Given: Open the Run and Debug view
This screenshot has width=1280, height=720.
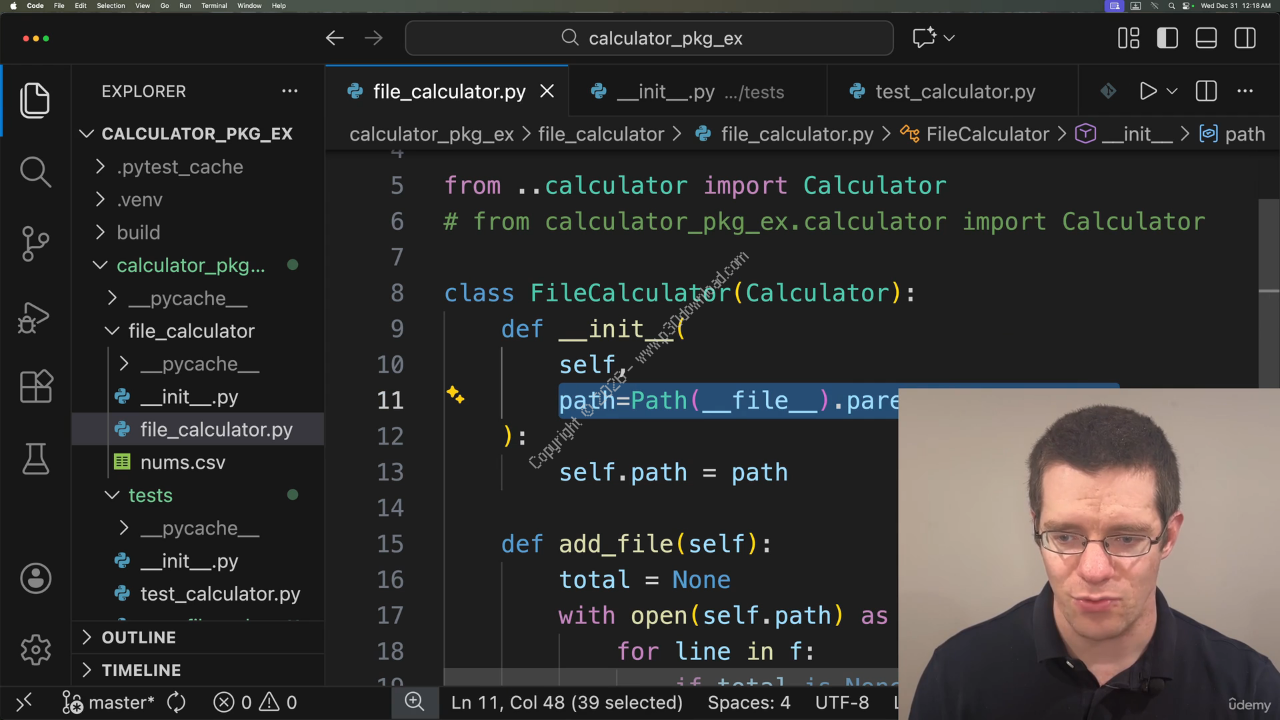Looking at the screenshot, I should click(x=35, y=316).
